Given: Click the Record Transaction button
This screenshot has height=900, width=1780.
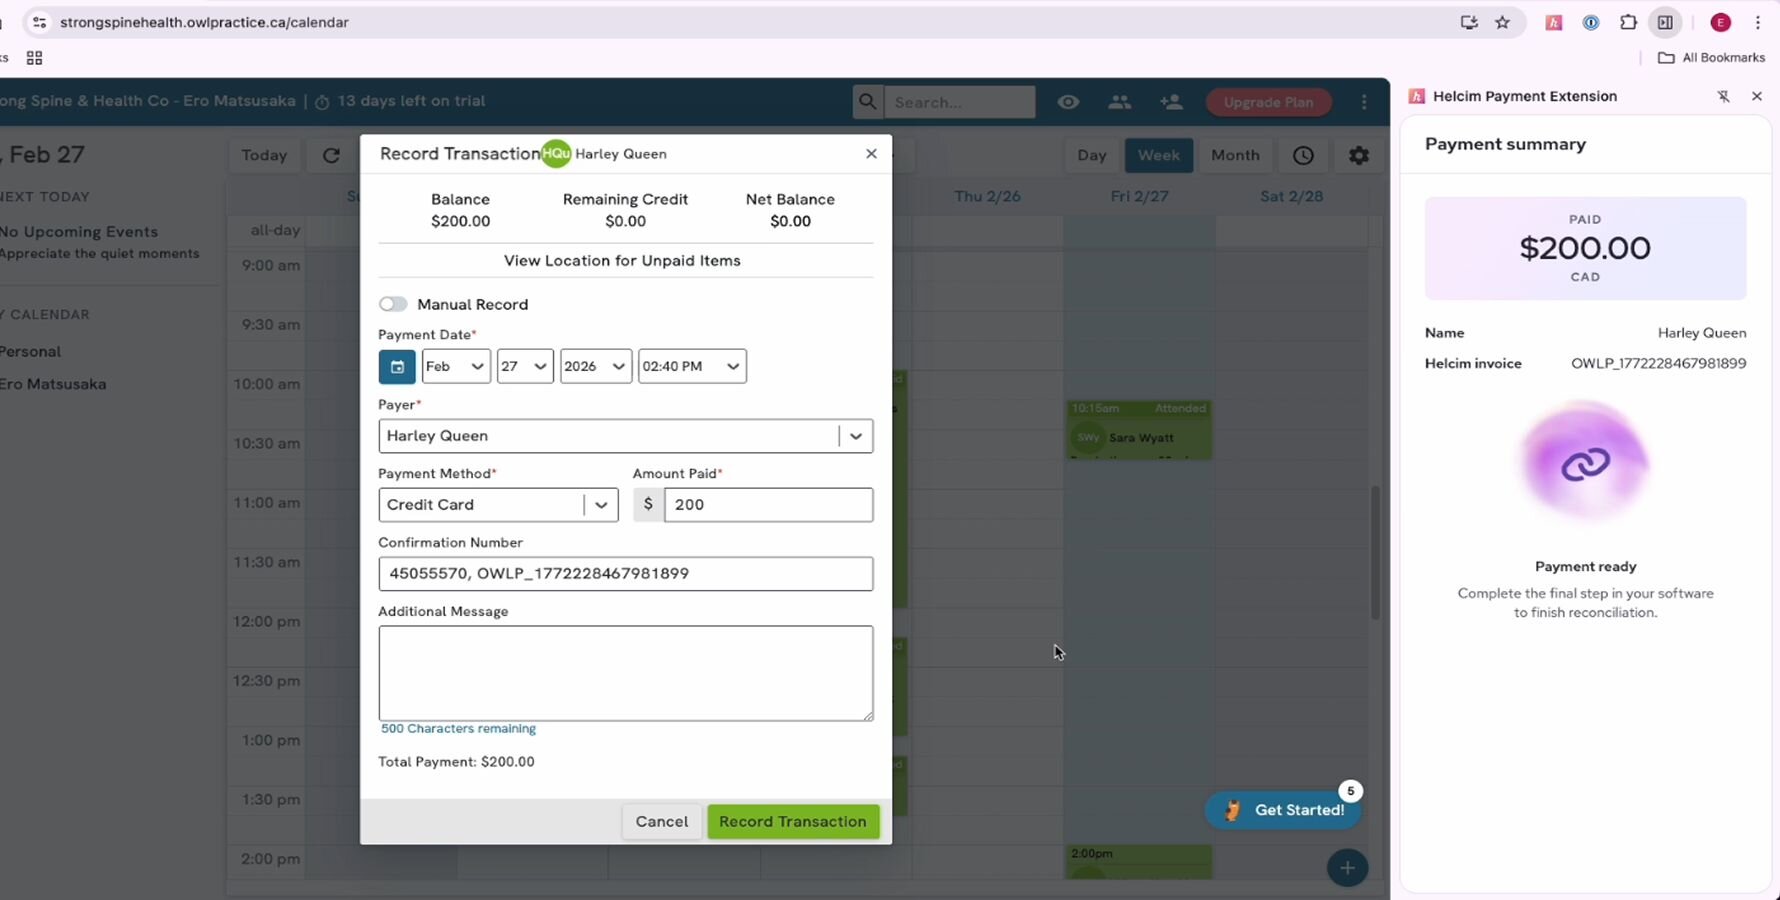Looking at the screenshot, I should click(792, 821).
